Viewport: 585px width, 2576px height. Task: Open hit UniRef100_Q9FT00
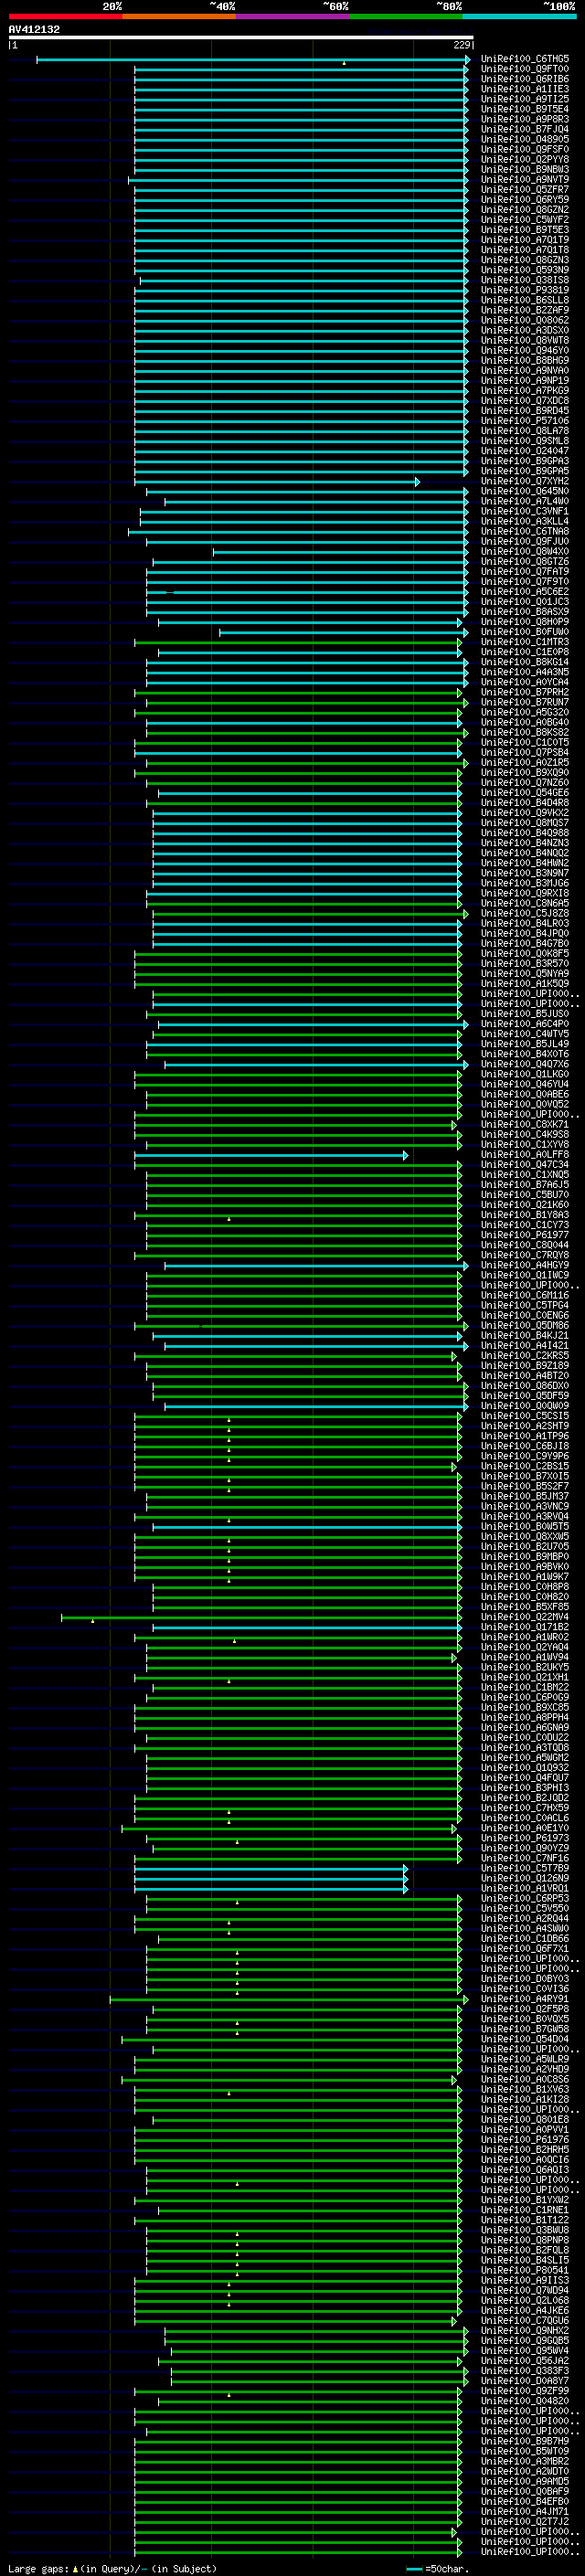(x=525, y=69)
